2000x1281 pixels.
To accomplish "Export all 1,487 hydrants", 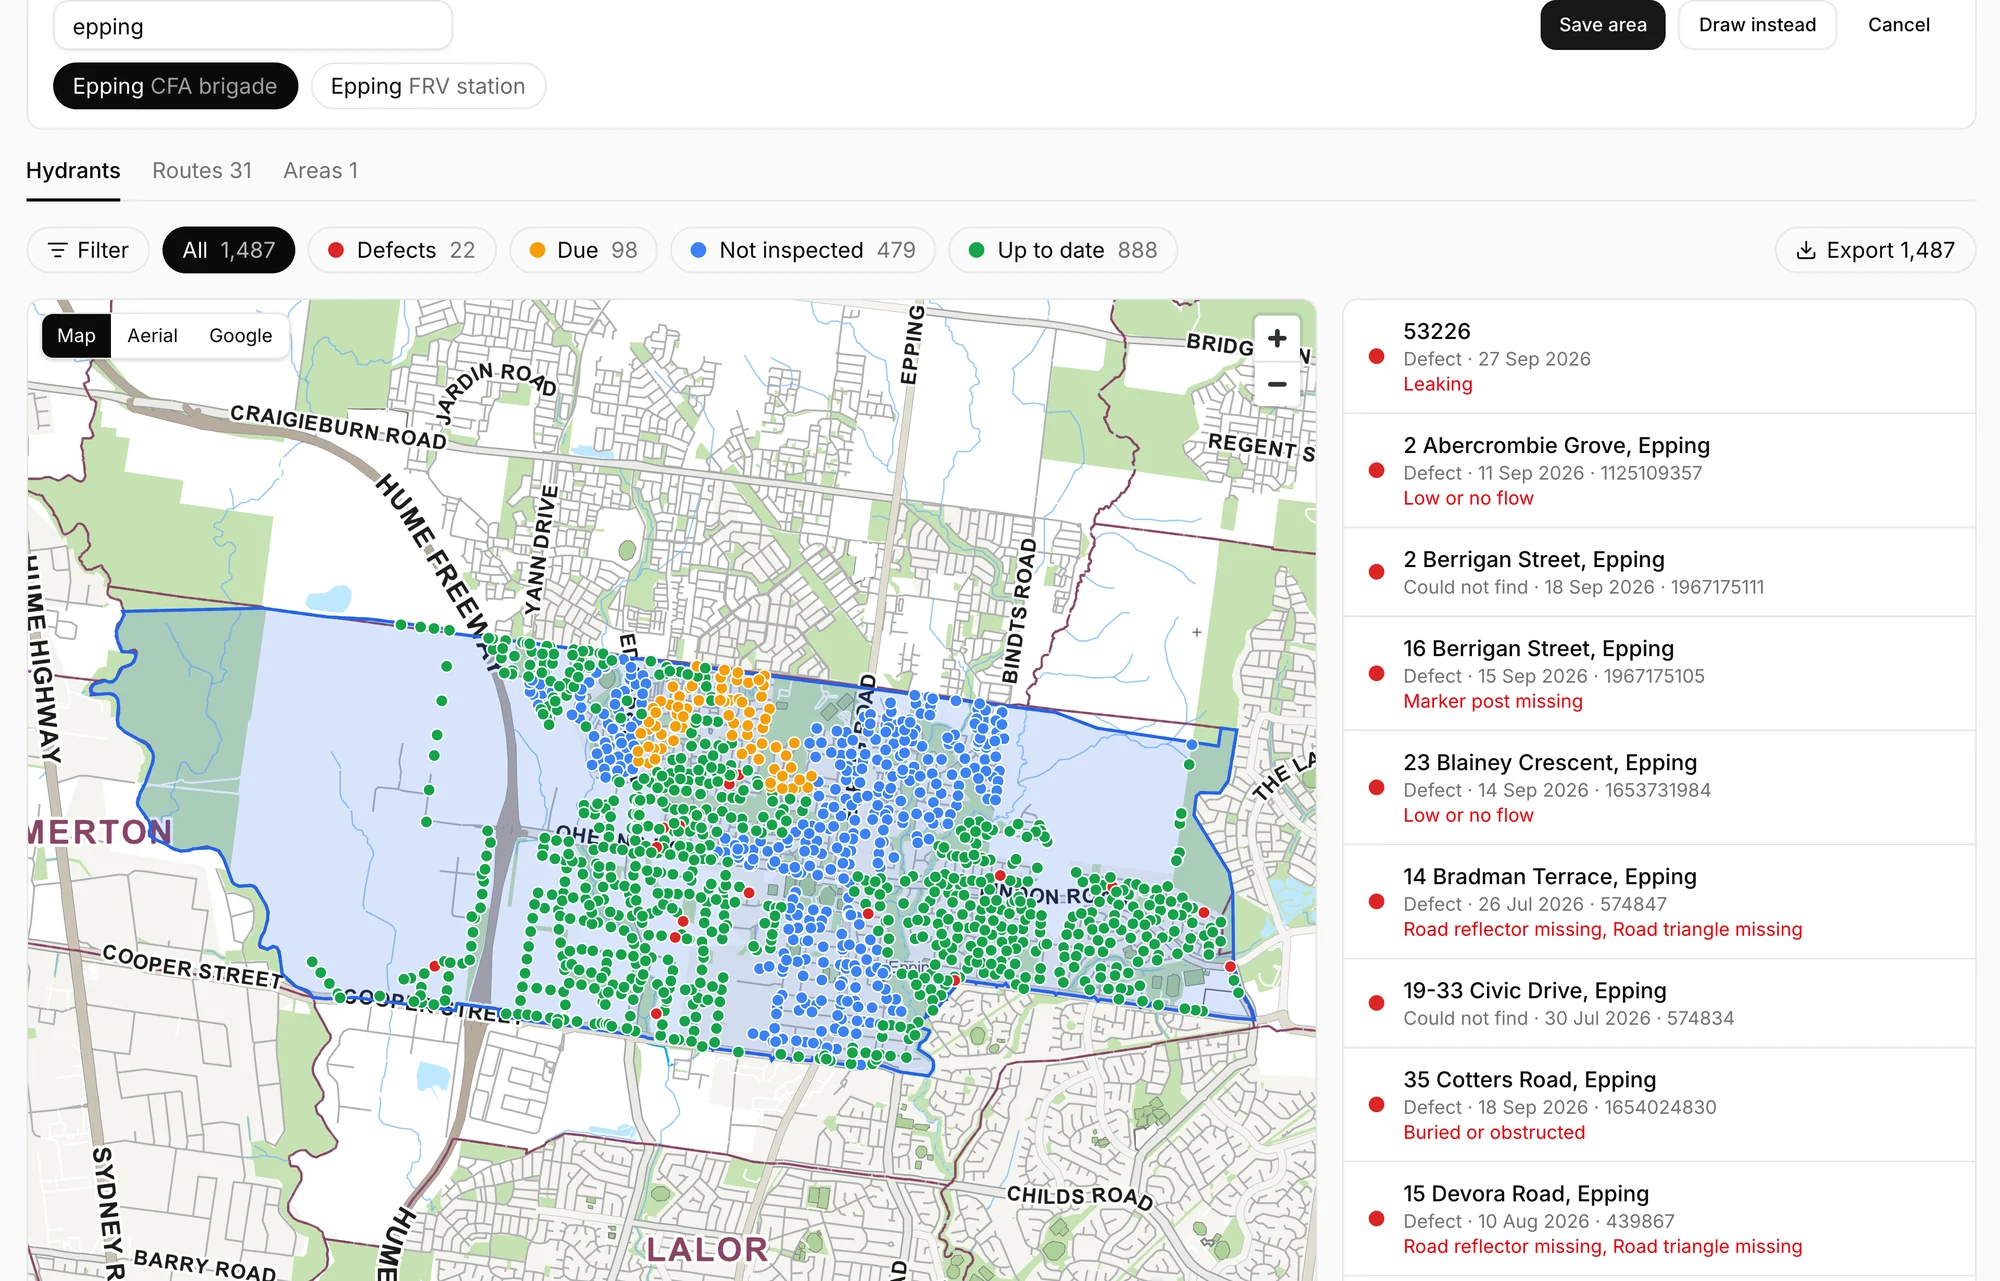I will (1875, 250).
